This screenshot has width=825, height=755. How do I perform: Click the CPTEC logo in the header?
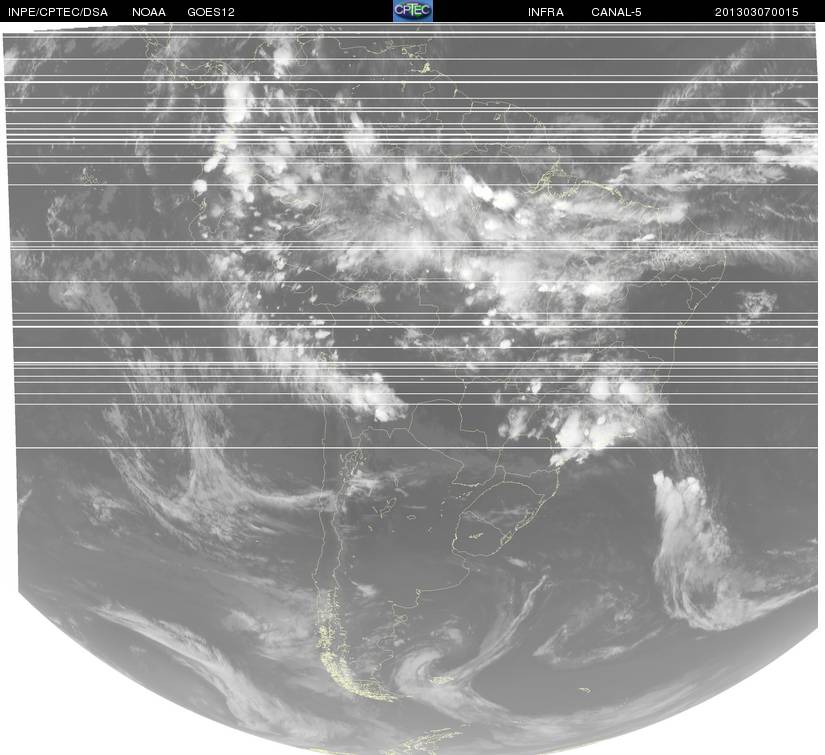pyautogui.click(x=413, y=11)
